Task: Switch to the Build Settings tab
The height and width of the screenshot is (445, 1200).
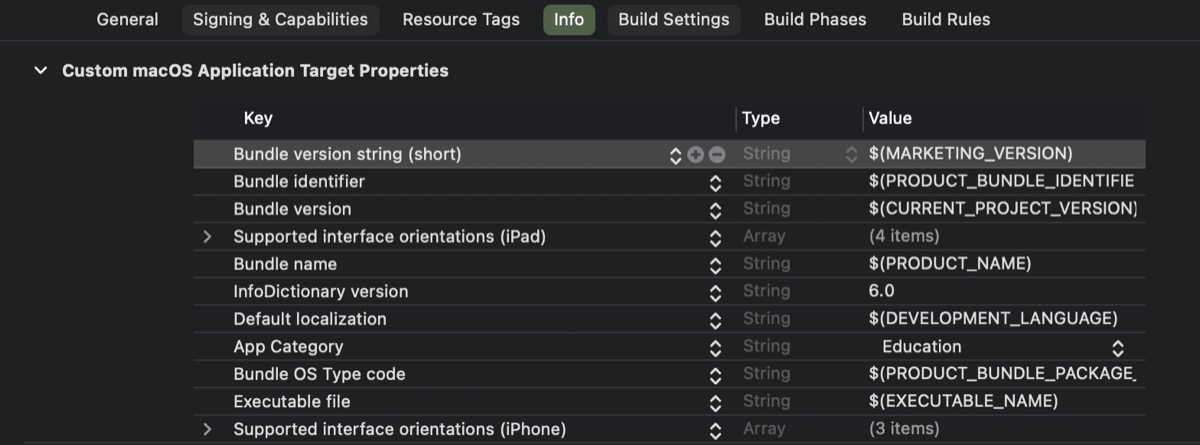Action: pos(674,19)
